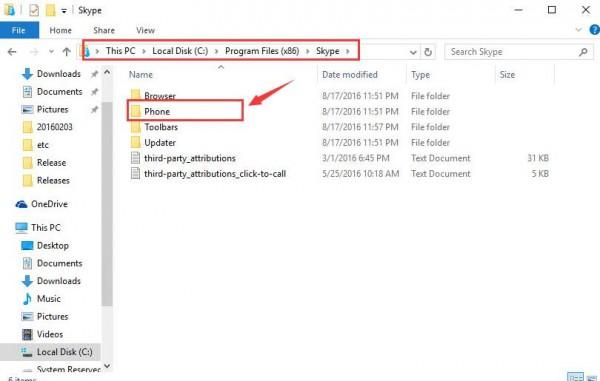The image size is (600, 381).
Task: Click the search magnifier icon
Action: pyautogui.click(x=583, y=52)
